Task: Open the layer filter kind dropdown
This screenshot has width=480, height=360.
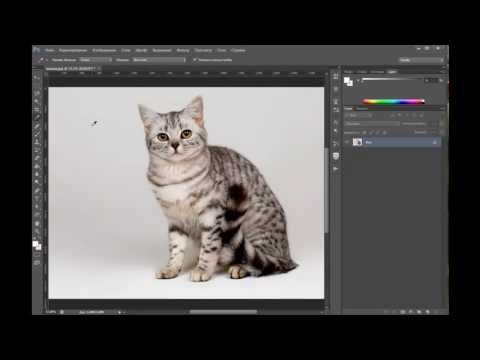Action: (358, 115)
